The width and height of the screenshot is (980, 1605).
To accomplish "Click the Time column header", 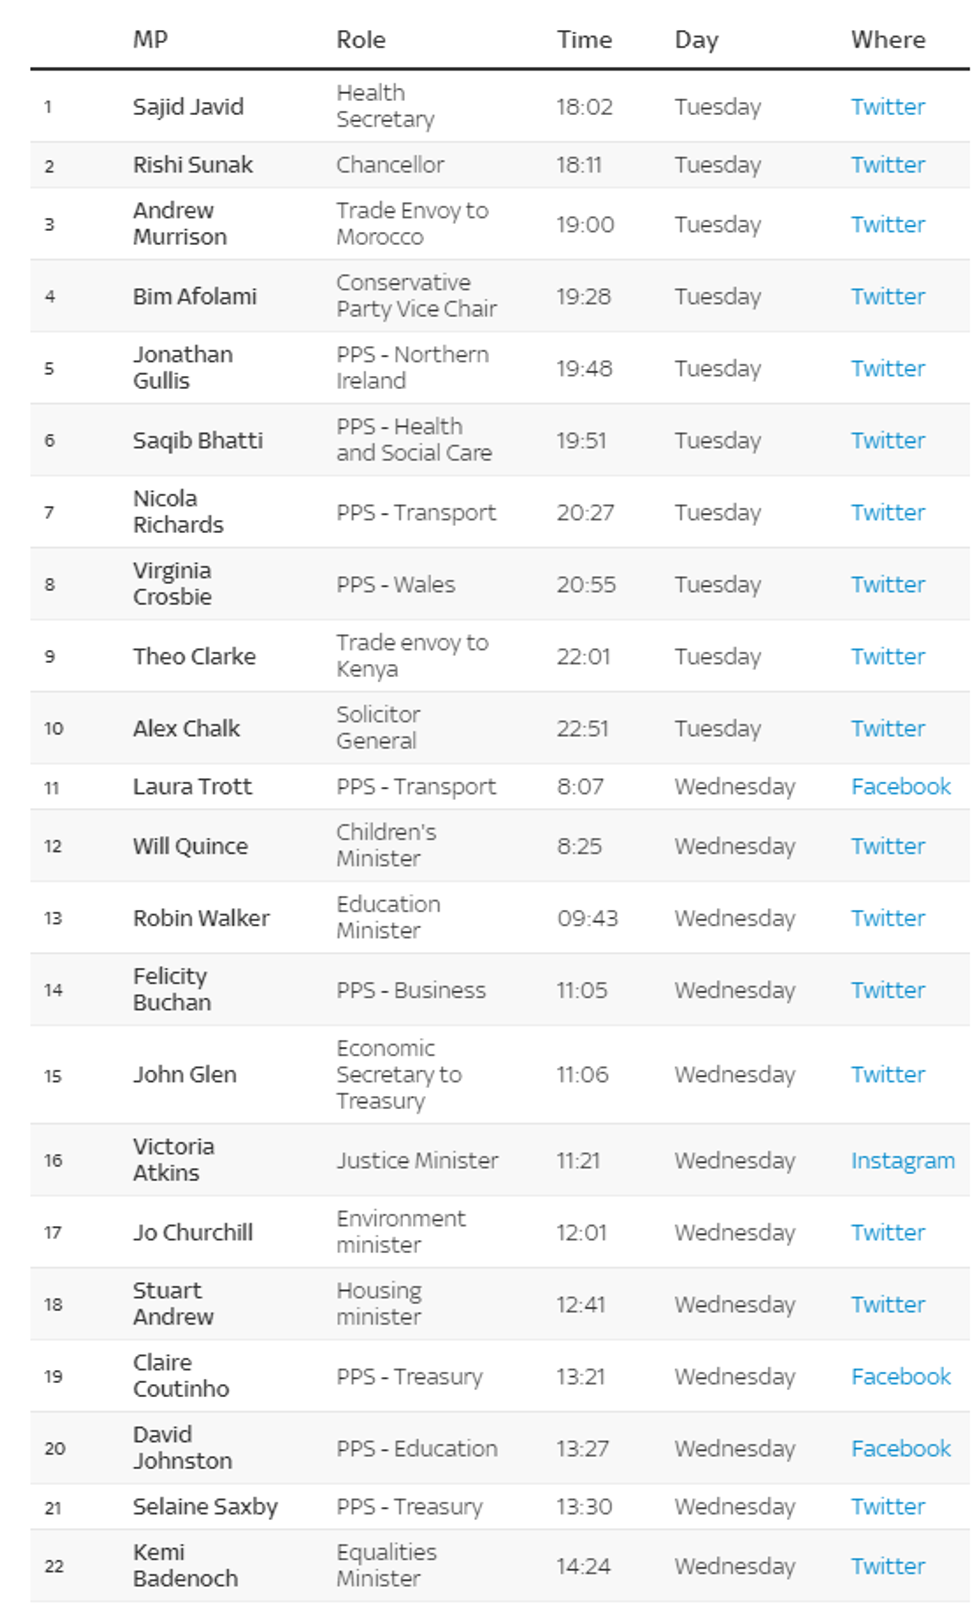I will (x=584, y=40).
